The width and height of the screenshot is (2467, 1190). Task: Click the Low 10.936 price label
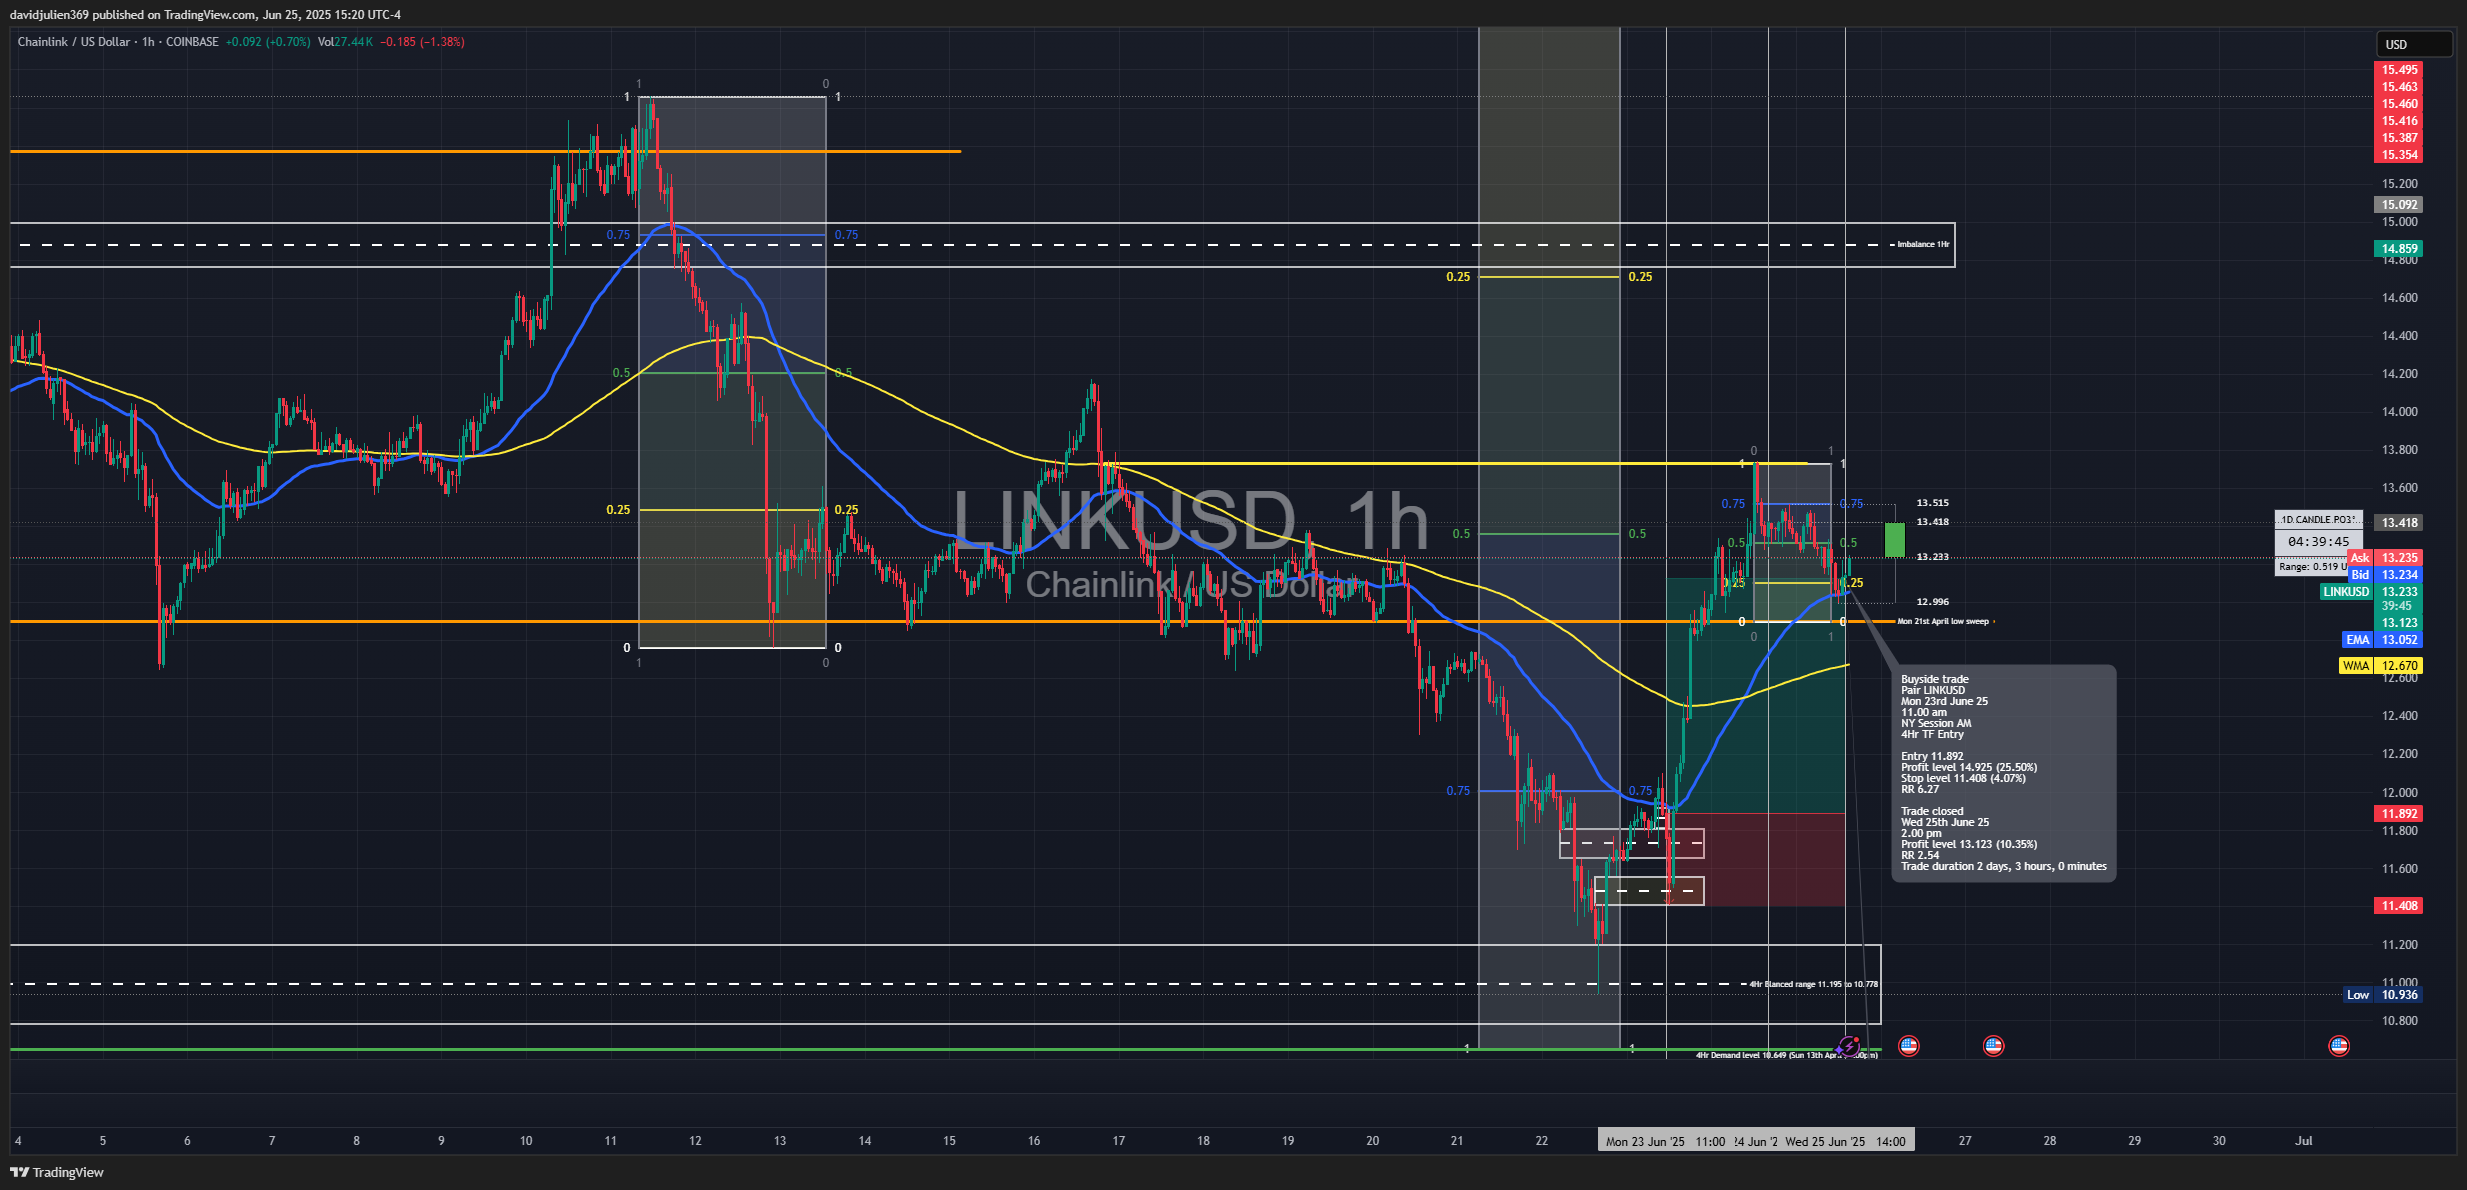pos(2384,995)
